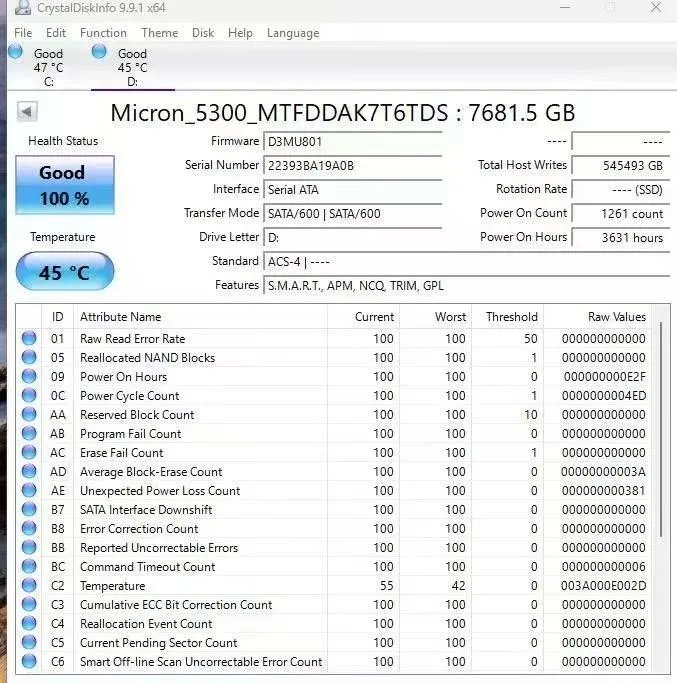Click status orb for Smart Off-line Scan row

click(x=29, y=661)
